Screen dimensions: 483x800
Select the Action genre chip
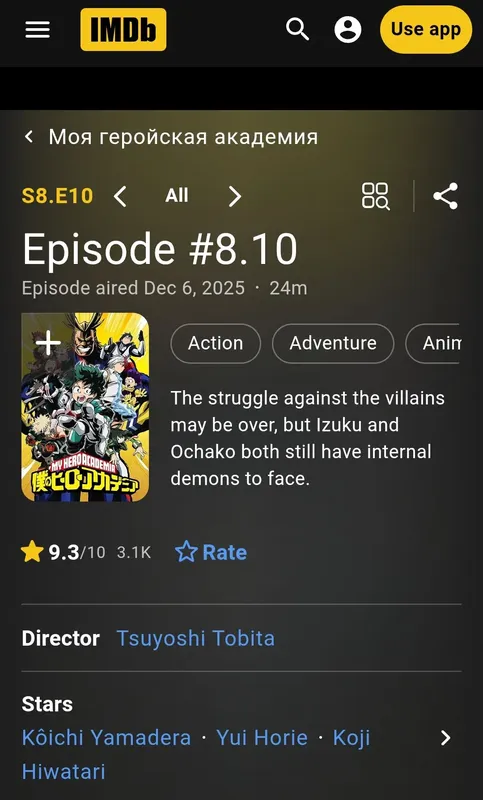click(x=216, y=343)
